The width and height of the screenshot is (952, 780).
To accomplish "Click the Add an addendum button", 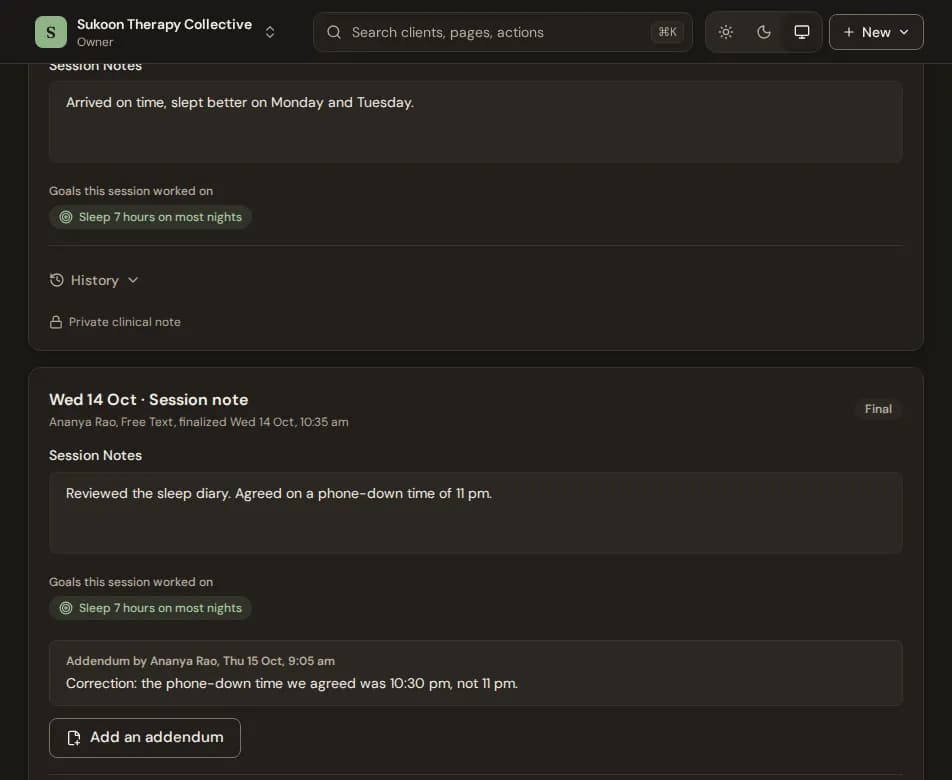I will coord(144,738).
